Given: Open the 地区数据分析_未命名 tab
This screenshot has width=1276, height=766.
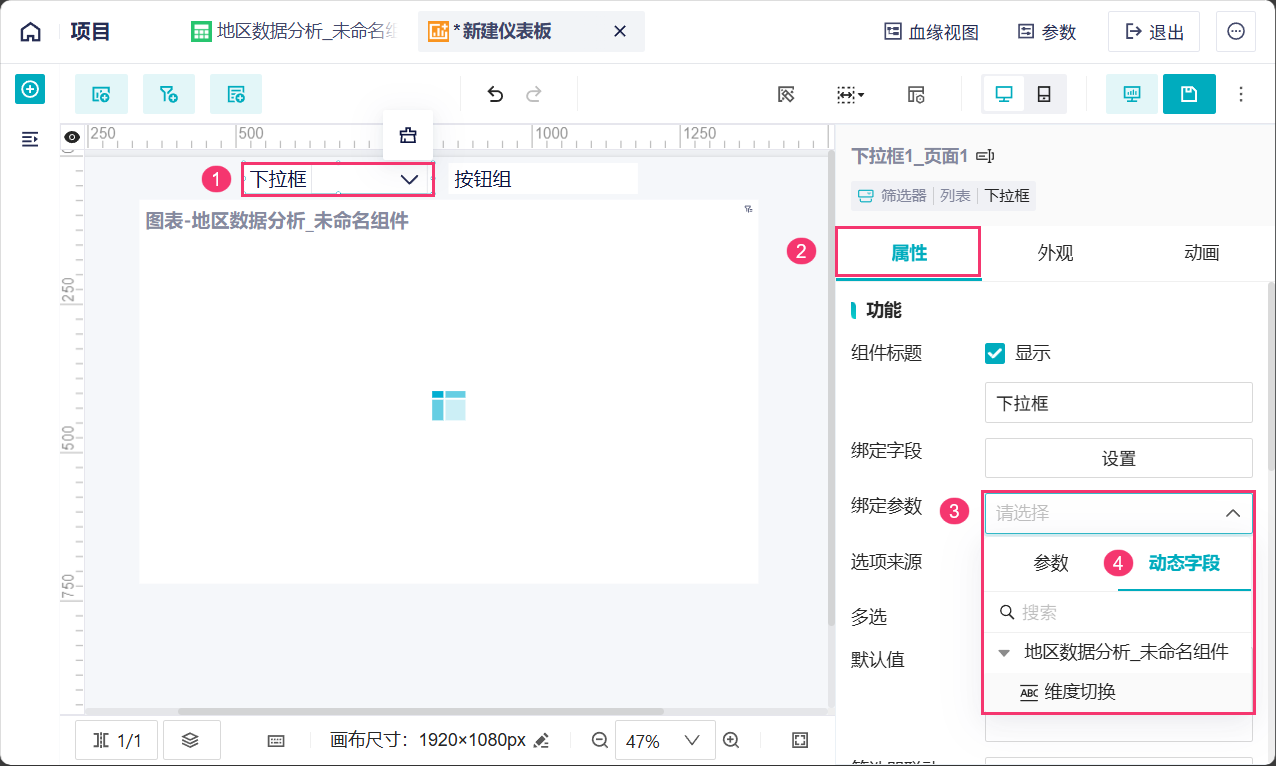Looking at the screenshot, I should click(292, 32).
